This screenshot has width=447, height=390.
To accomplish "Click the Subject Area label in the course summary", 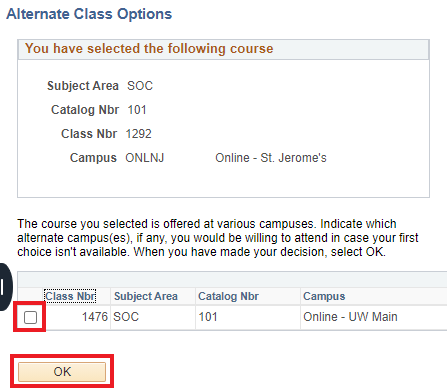I will [x=83, y=86].
